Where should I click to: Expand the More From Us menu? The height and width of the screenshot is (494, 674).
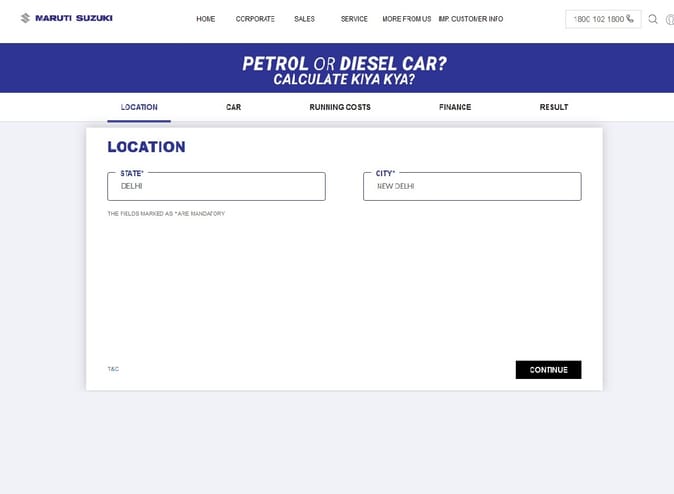407,19
